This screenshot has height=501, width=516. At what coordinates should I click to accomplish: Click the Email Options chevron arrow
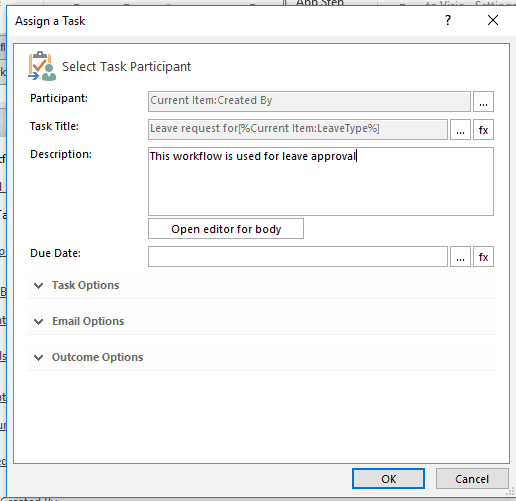coord(39,322)
